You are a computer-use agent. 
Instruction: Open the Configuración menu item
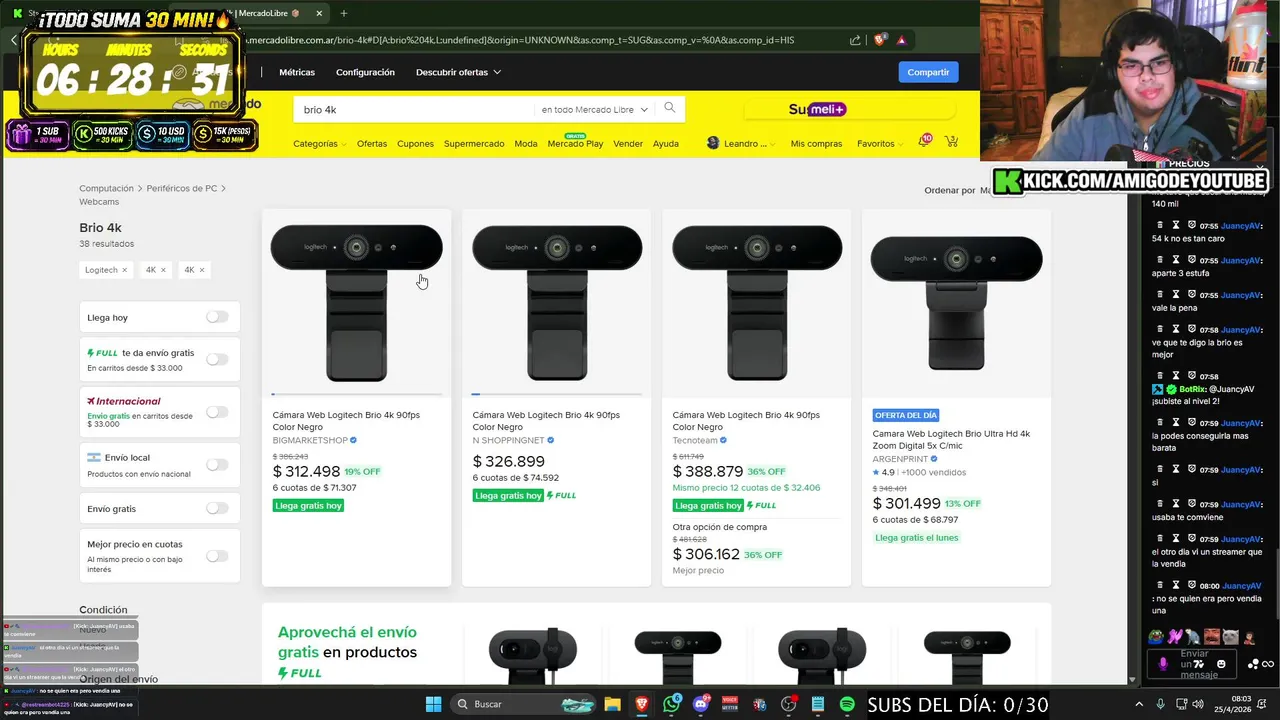coord(365,72)
